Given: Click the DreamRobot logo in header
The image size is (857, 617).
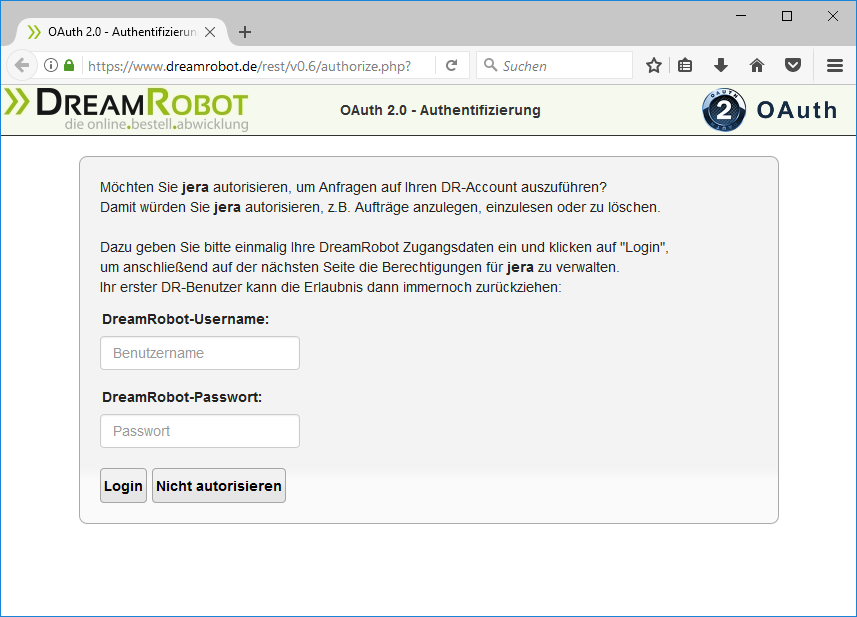Looking at the screenshot, I should [126, 109].
